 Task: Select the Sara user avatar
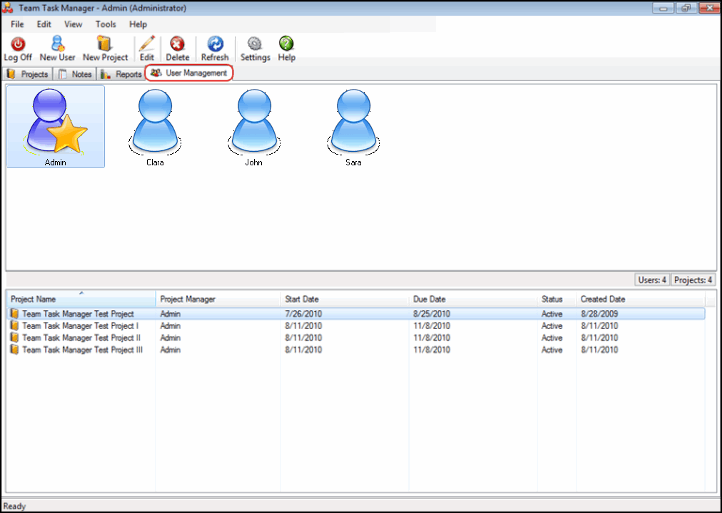353,125
